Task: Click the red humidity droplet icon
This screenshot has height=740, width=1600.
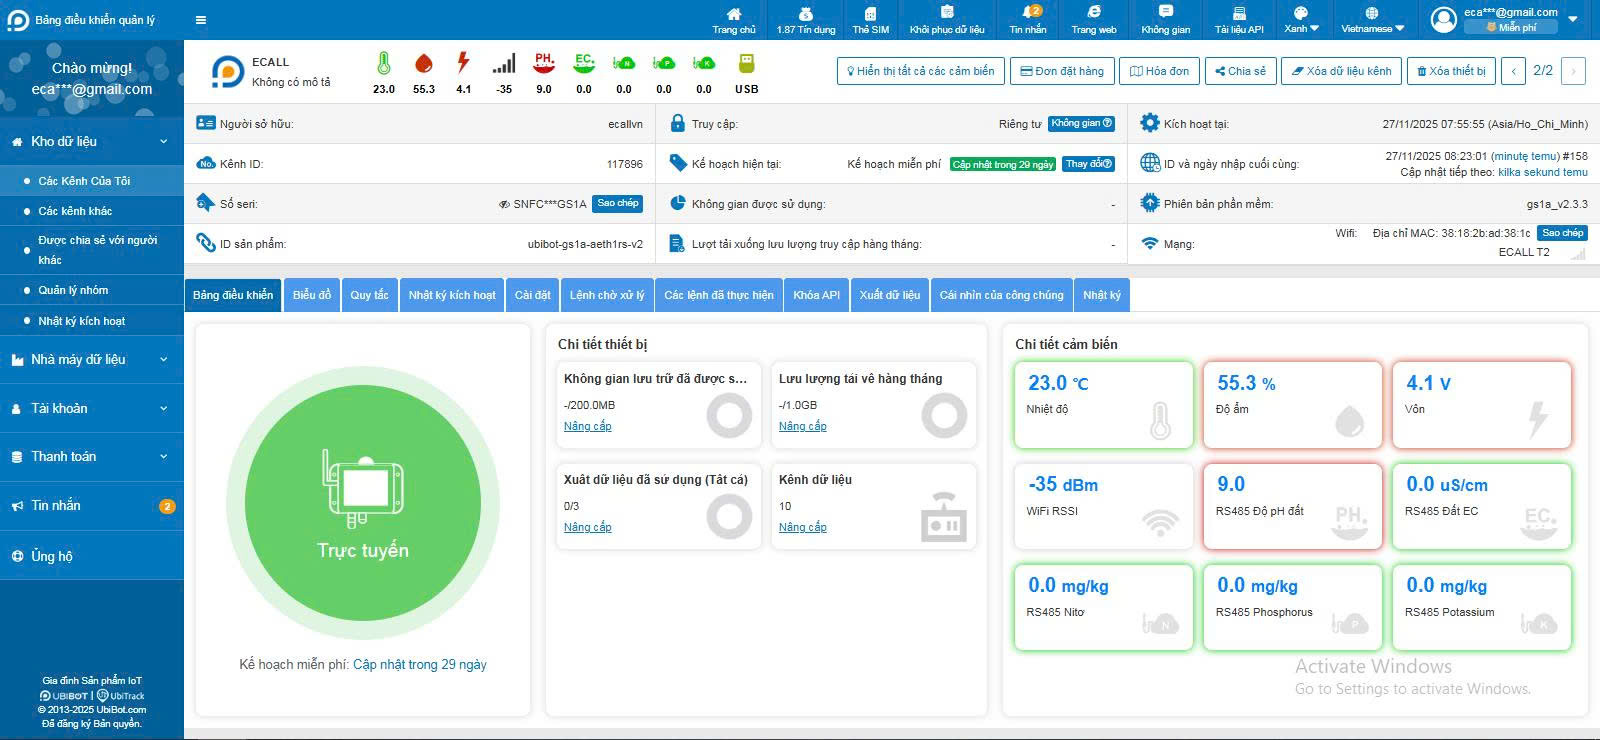Action: tap(424, 64)
